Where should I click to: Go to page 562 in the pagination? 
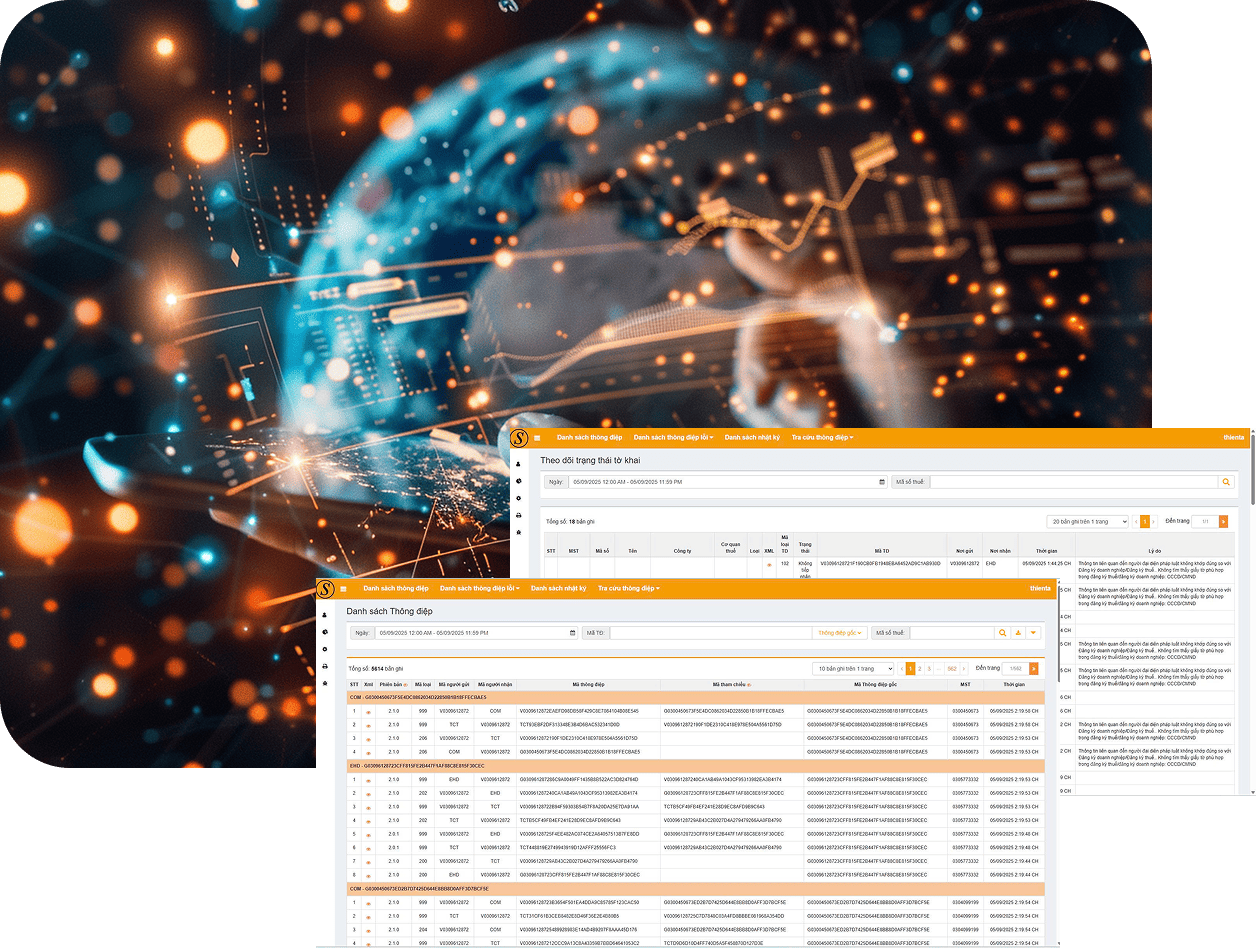952,668
